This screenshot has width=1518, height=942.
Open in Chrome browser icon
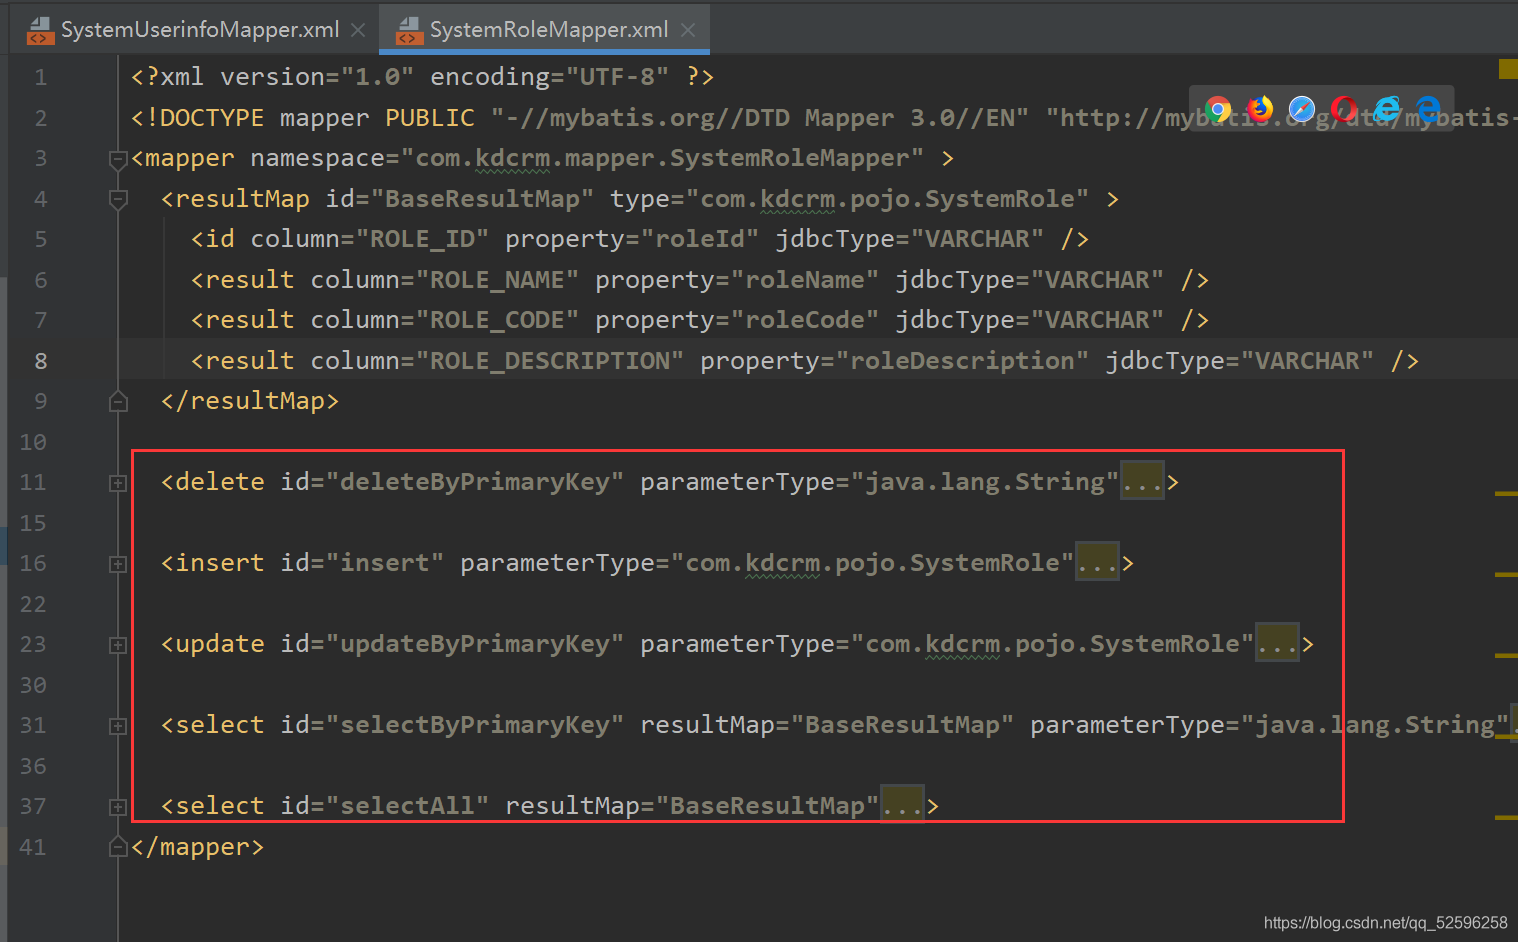pyautogui.click(x=1218, y=109)
